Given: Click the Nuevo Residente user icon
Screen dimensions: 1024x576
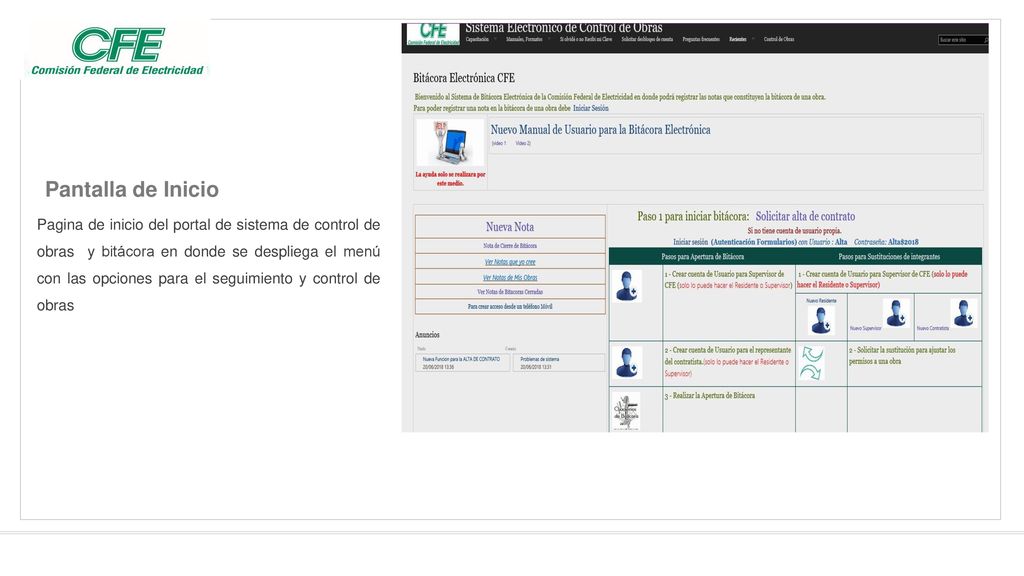Looking at the screenshot, I should (821, 319).
